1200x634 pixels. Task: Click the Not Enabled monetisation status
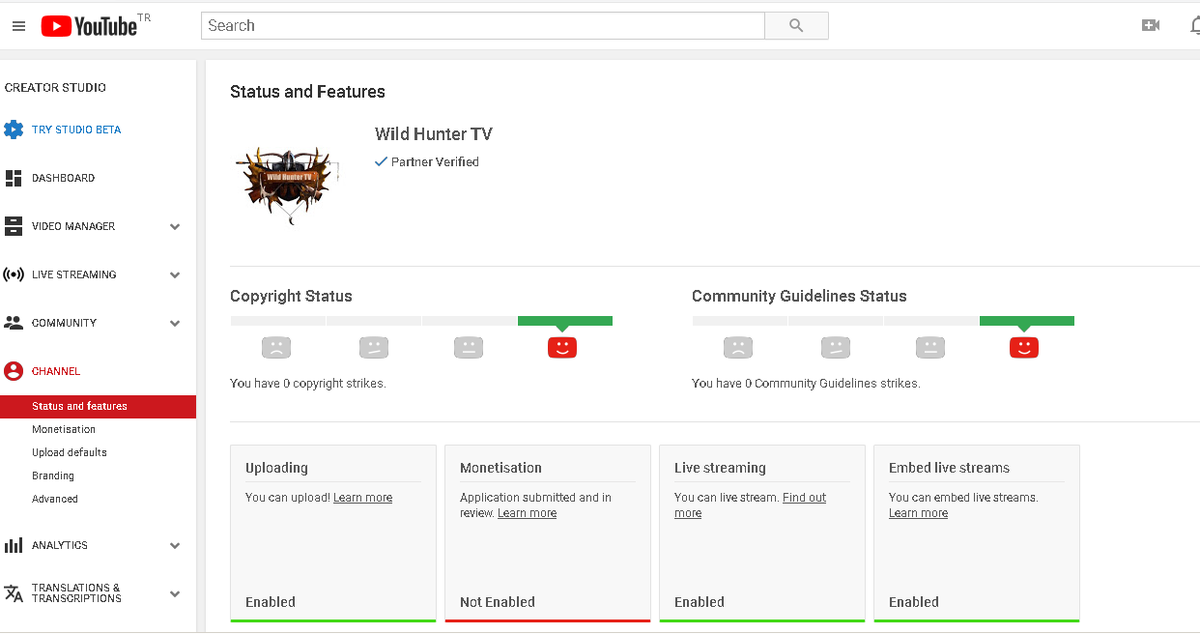[497, 602]
